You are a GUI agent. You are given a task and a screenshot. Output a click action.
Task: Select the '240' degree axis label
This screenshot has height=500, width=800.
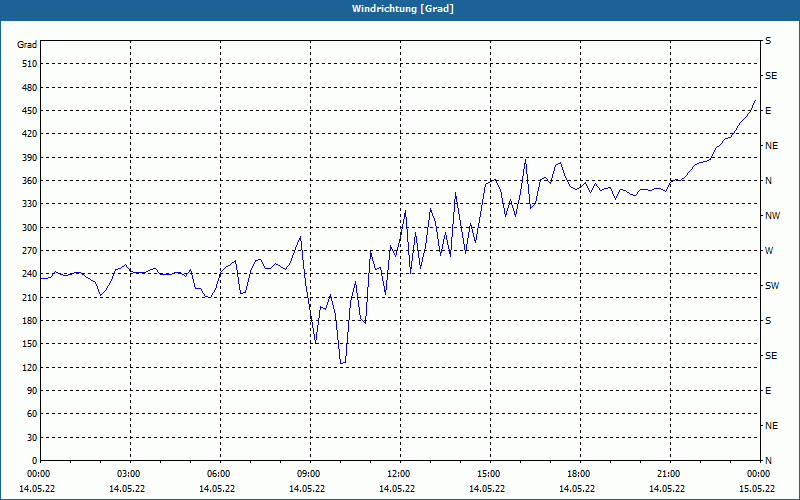point(30,274)
